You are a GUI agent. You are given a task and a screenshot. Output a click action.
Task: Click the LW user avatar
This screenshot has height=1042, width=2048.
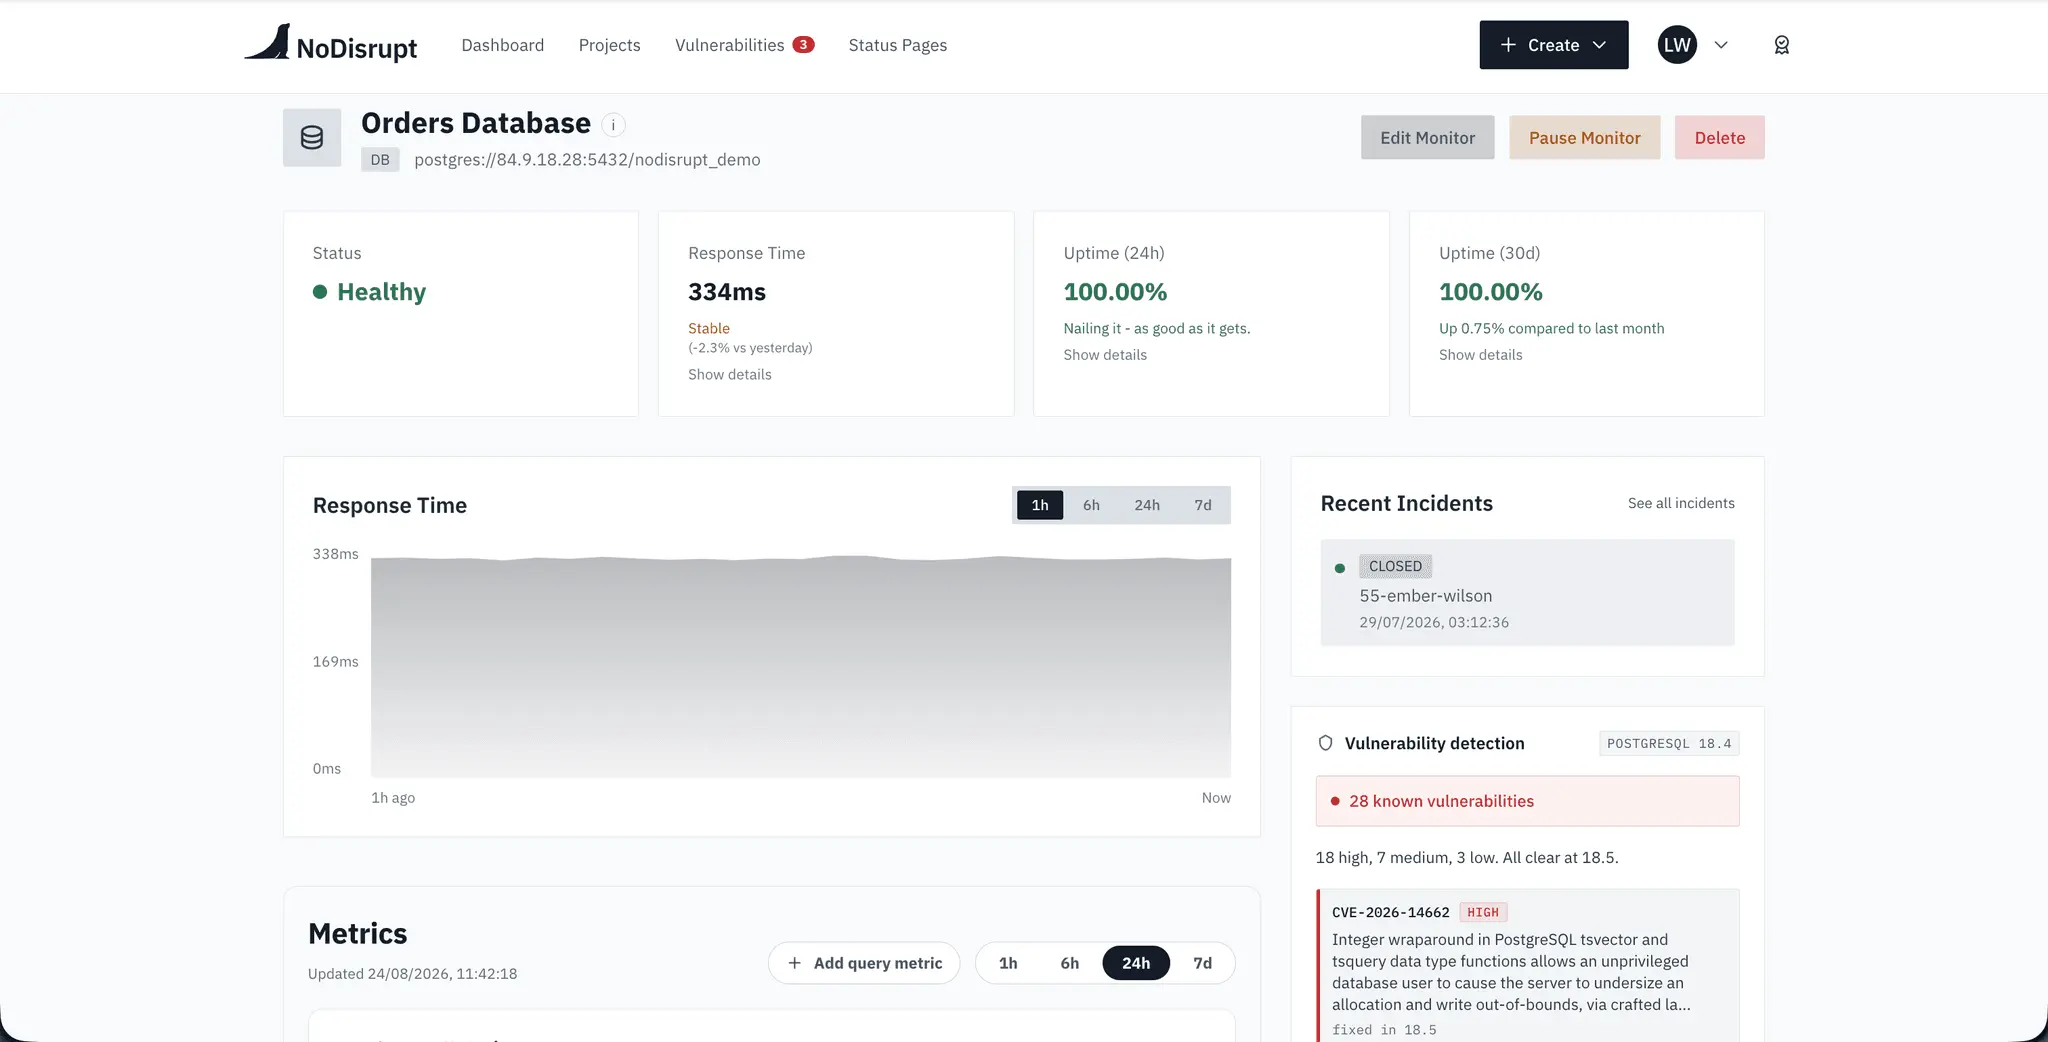point(1677,45)
